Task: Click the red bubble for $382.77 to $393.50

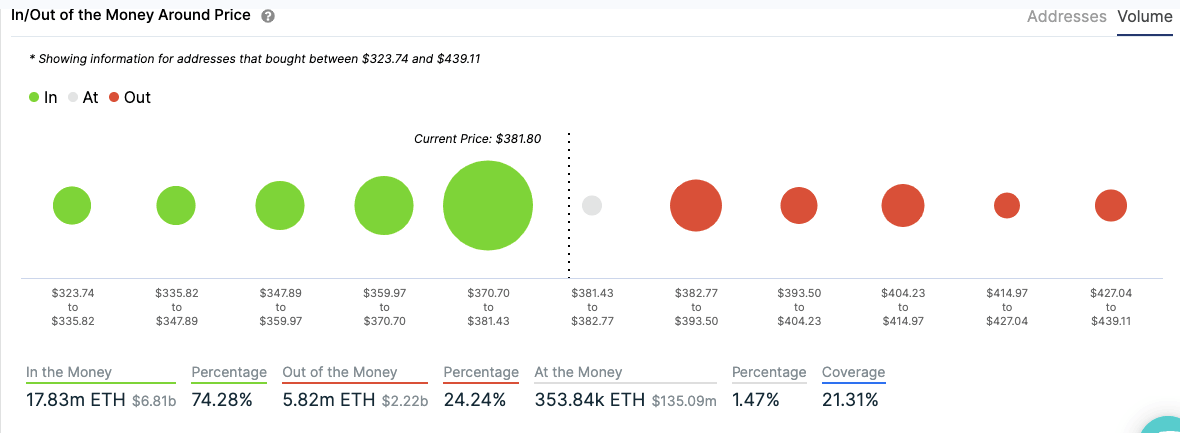Action: coord(696,206)
